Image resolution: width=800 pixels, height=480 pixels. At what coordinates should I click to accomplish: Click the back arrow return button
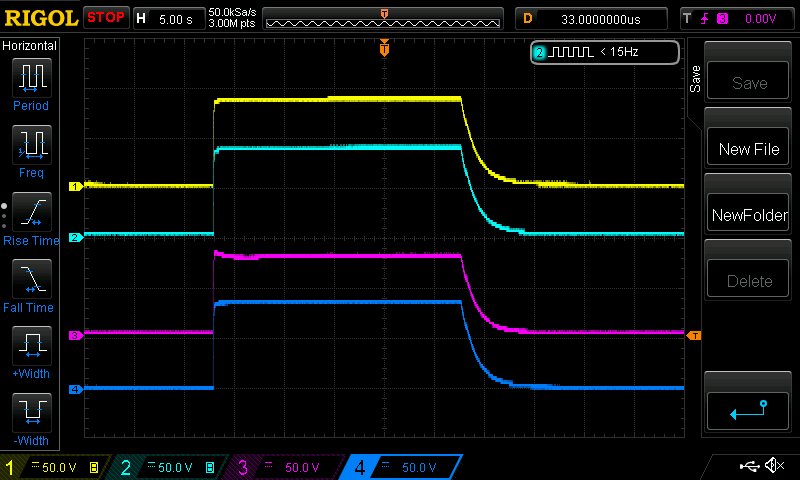pyautogui.click(x=748, y=411)
